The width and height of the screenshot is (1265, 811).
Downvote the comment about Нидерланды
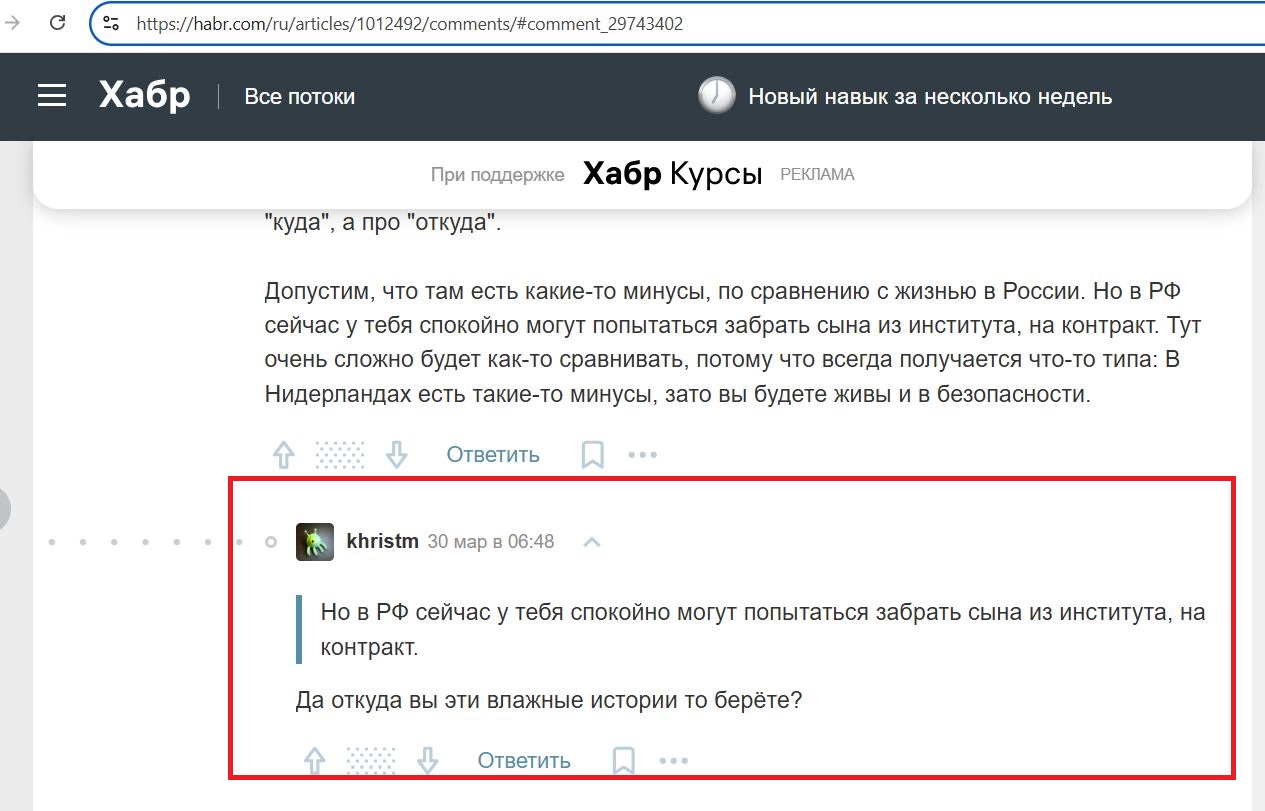pos(397,455)
